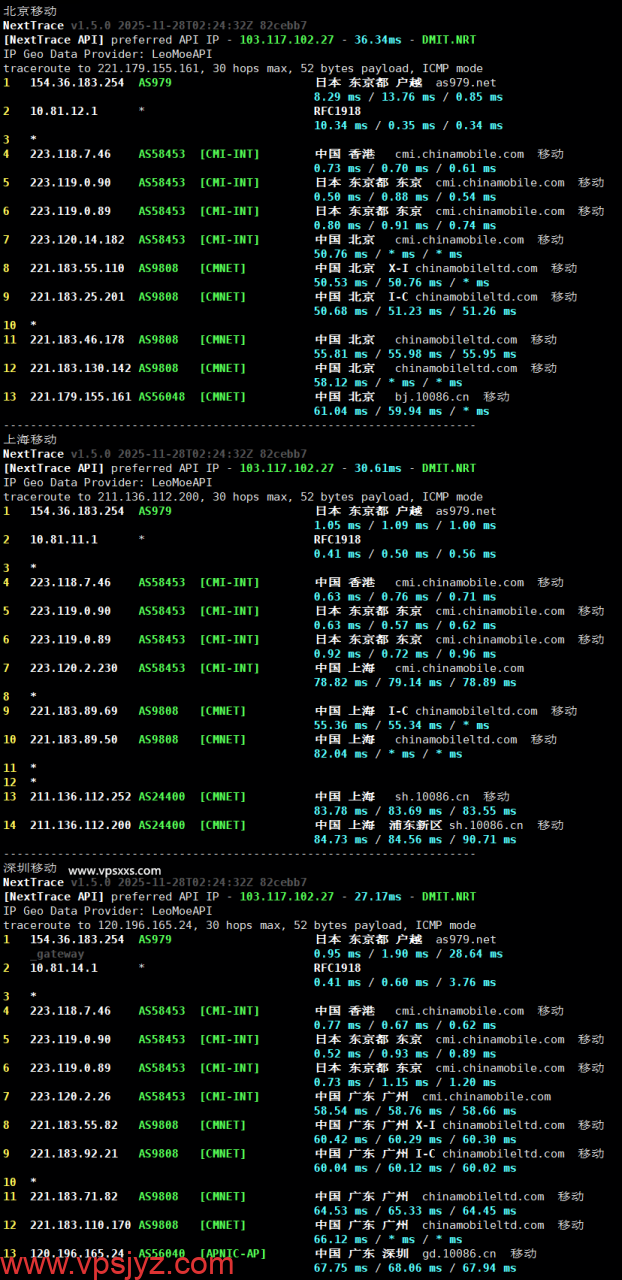
Task: Select hop IP 221.183.110.170
Action: tap(81, 1225)
